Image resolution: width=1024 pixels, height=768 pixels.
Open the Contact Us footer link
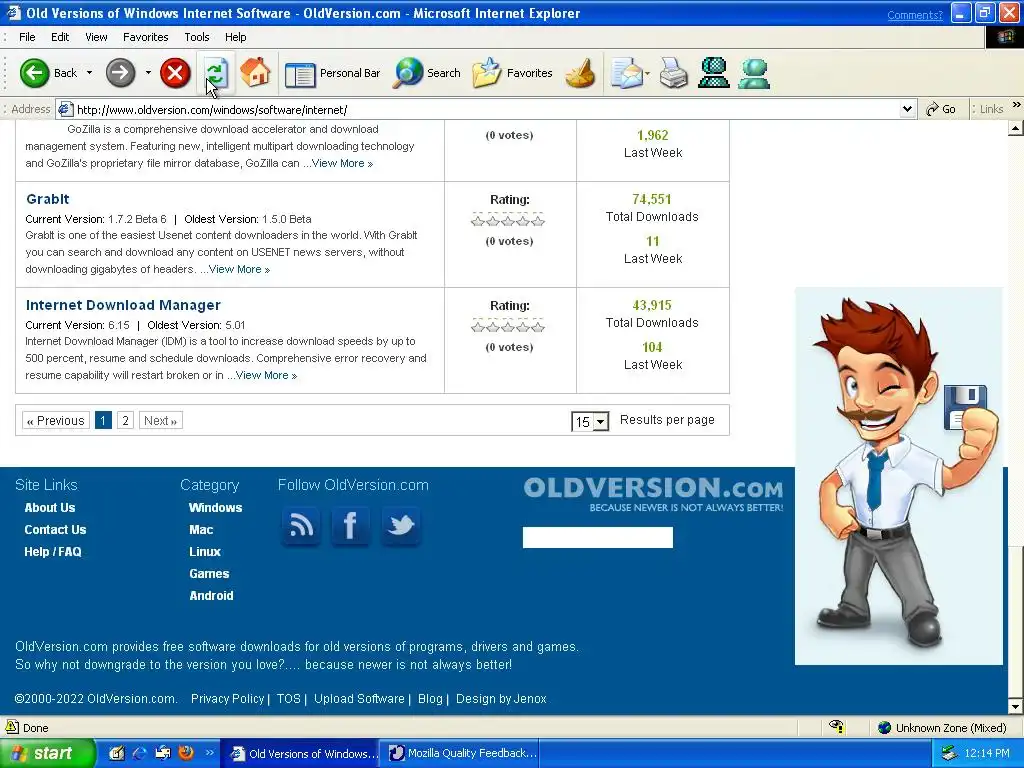[56, 530]
